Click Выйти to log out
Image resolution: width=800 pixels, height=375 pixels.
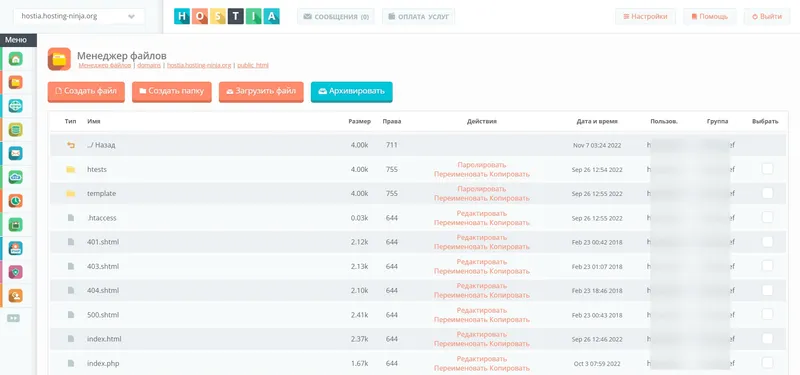coord(767,16)
